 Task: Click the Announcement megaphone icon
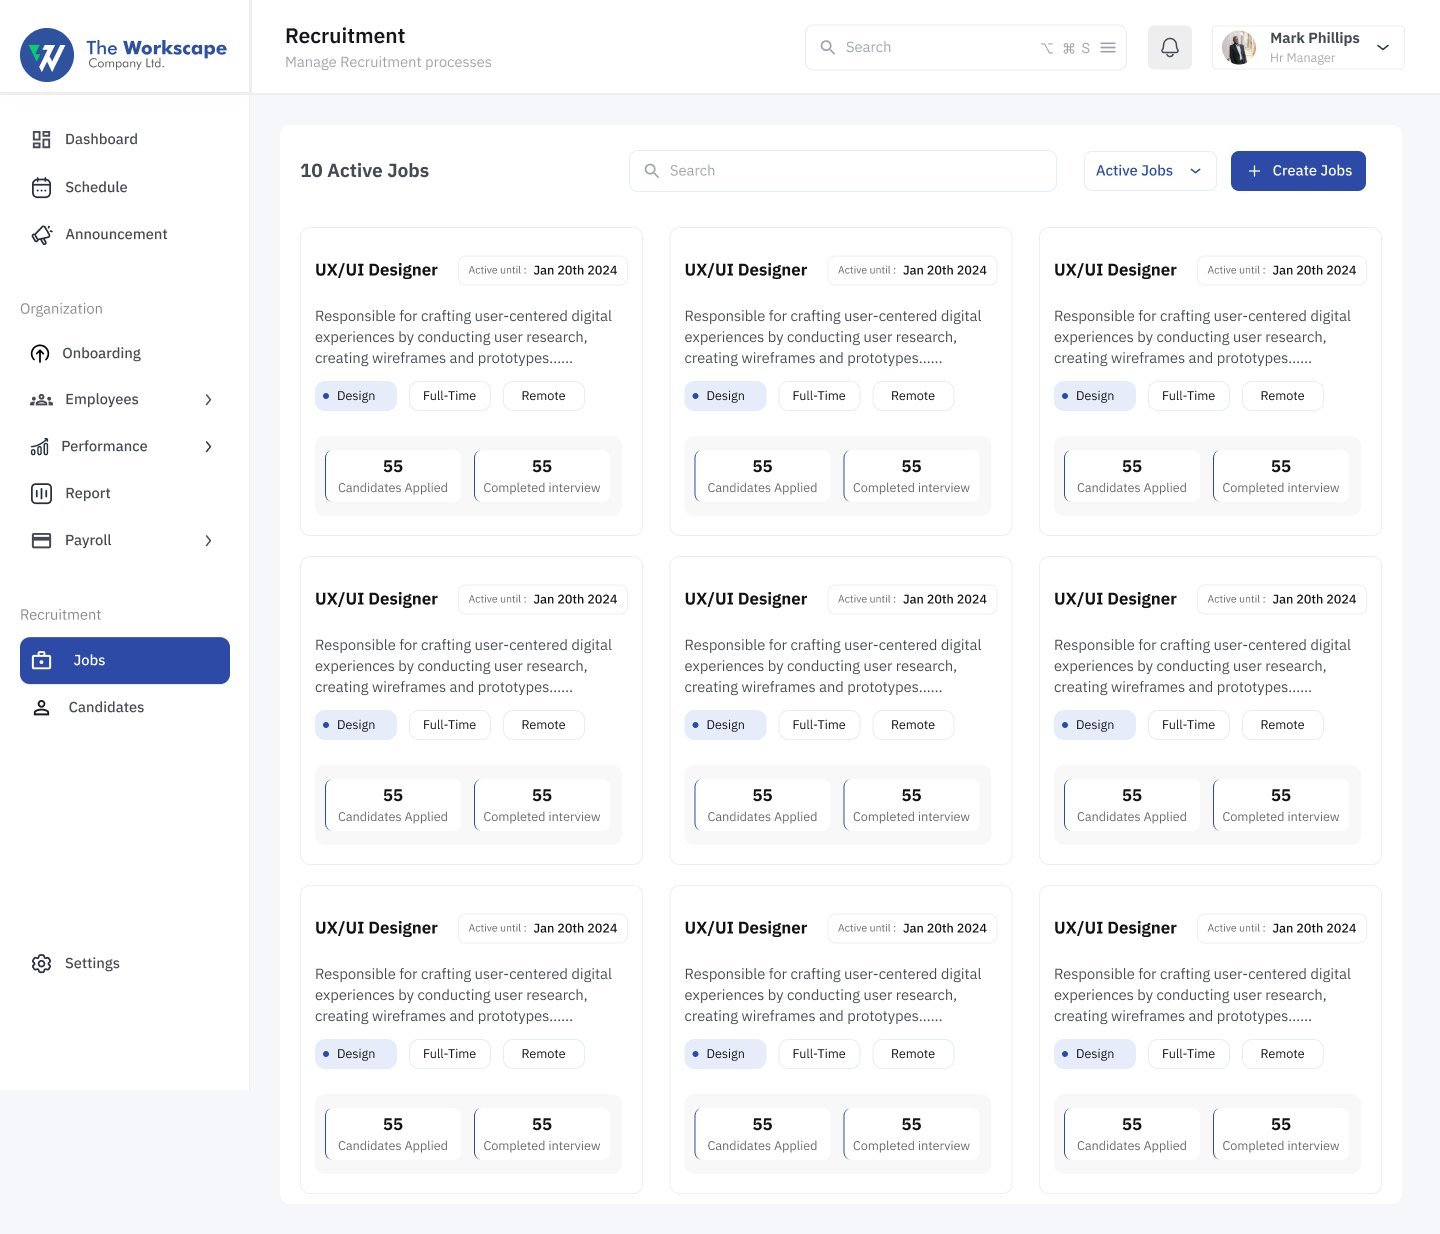point(41,234)
